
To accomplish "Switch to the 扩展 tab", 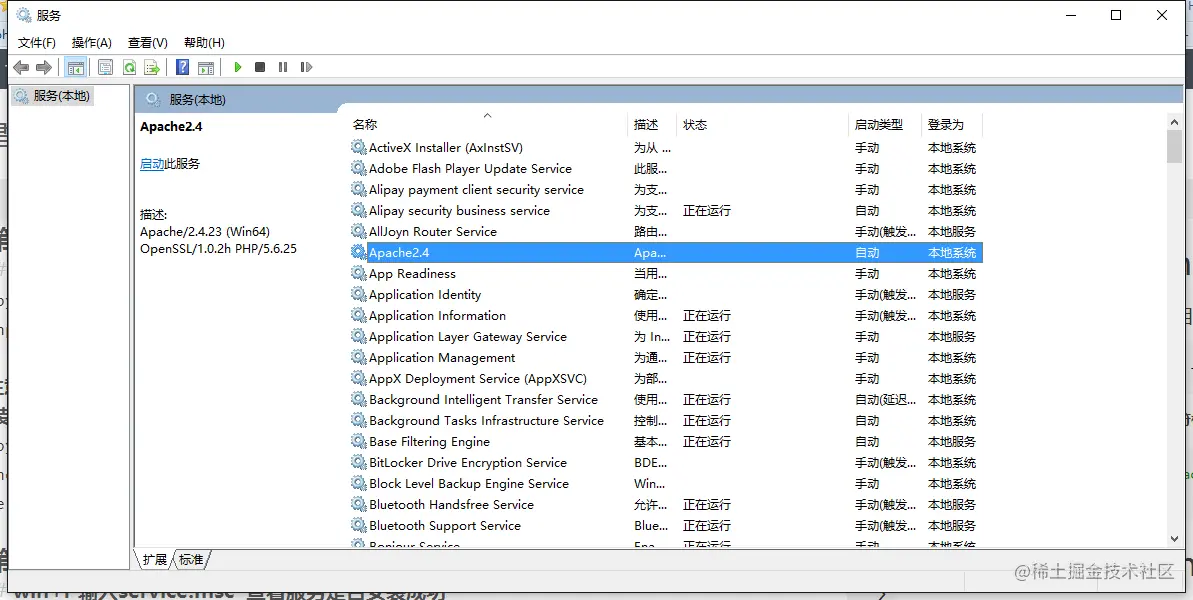I will 155,560.
